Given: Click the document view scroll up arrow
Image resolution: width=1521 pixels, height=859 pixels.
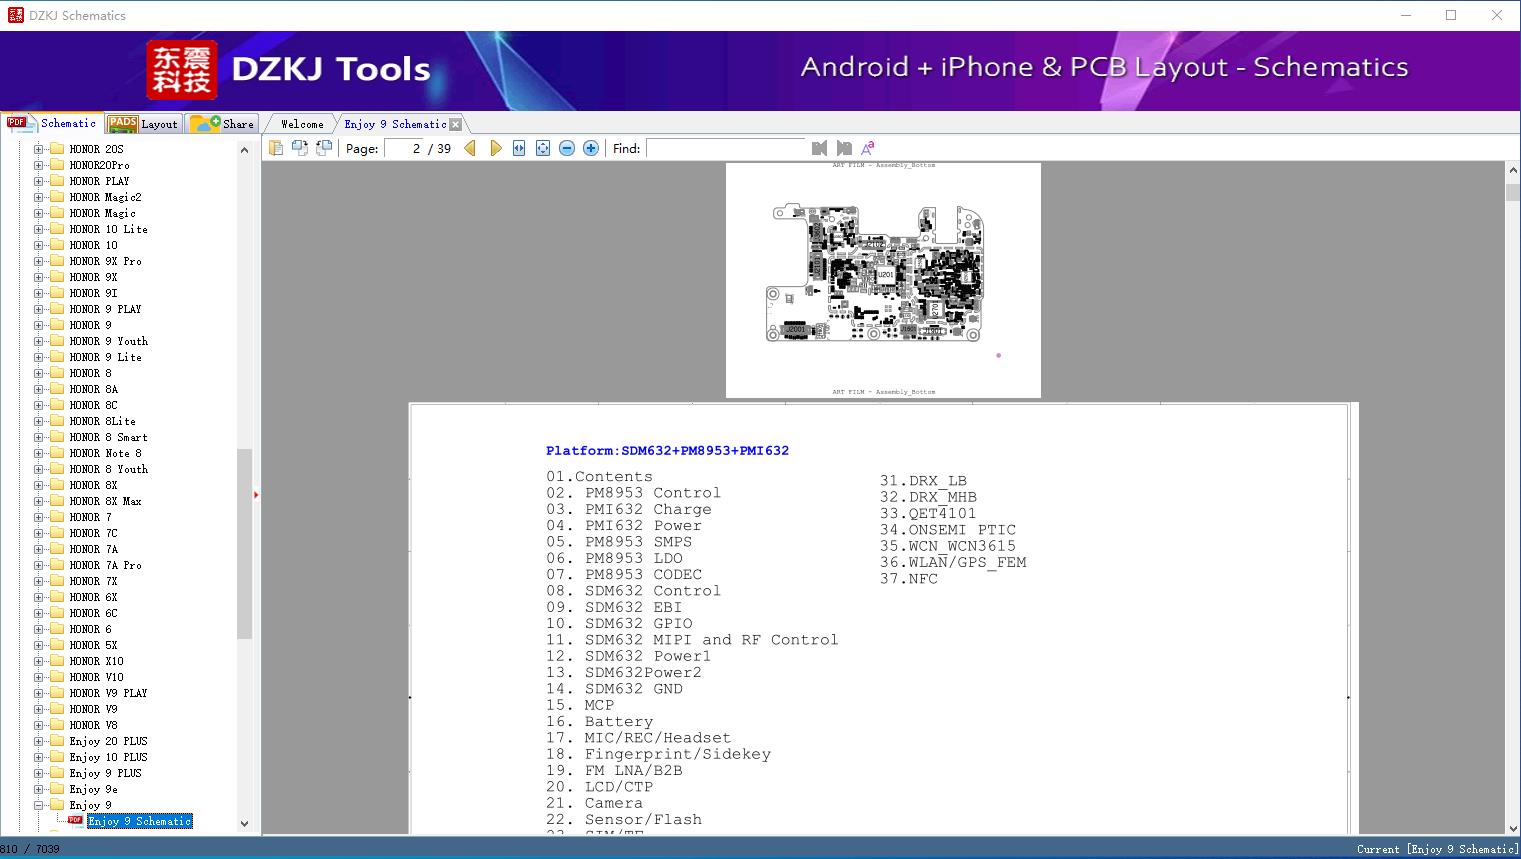Looking at the screenshot, I should (x=1512, y=171).
